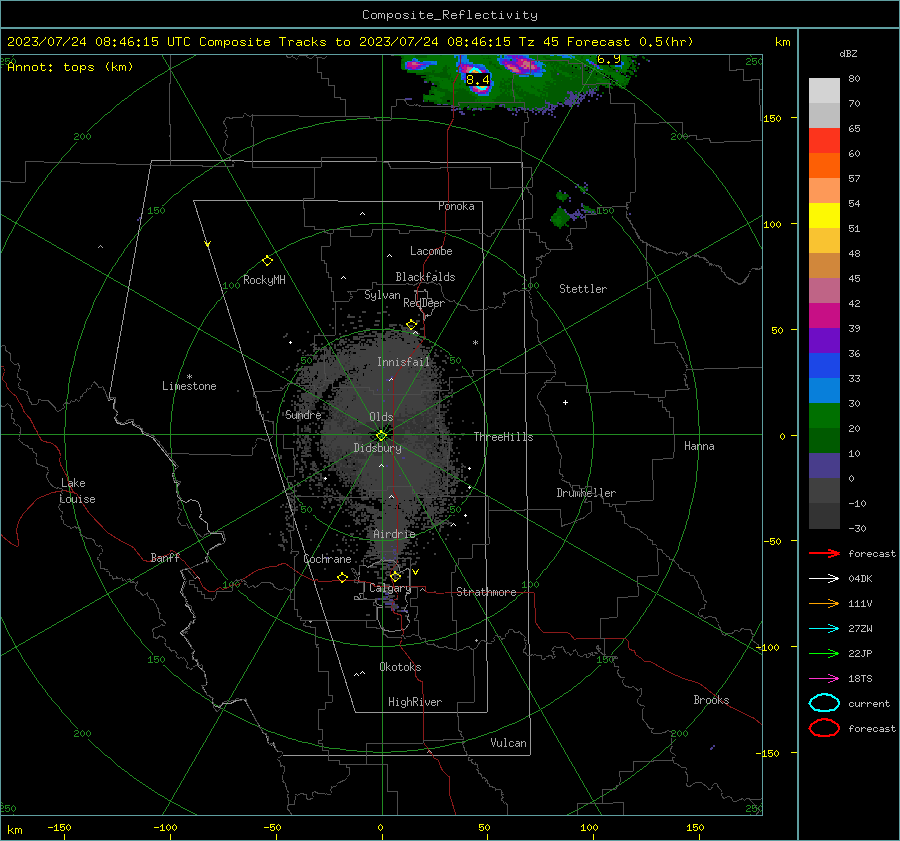Select the Blackfalds label
The image size is (900, 841).
tap(425, 277)
